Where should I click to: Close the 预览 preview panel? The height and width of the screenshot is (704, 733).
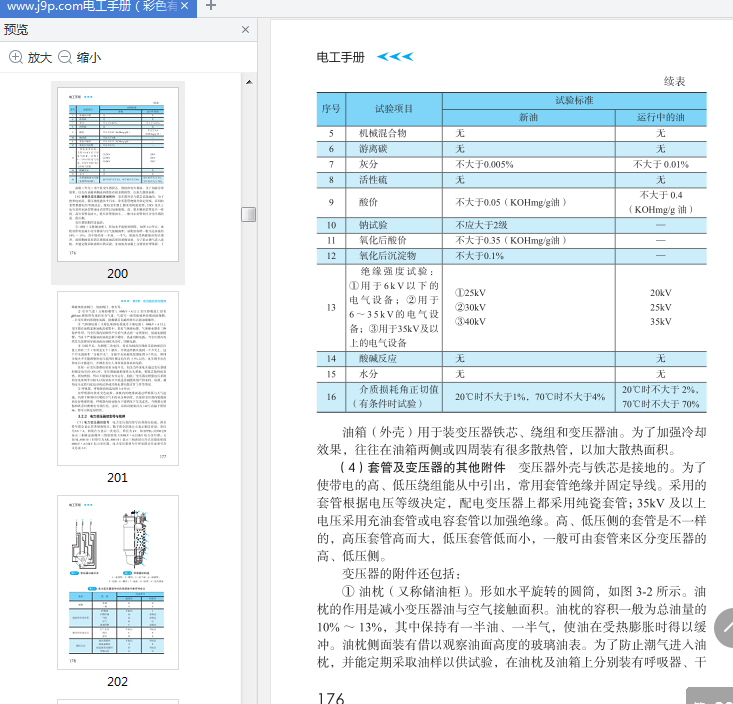click(x=245, y=29)
